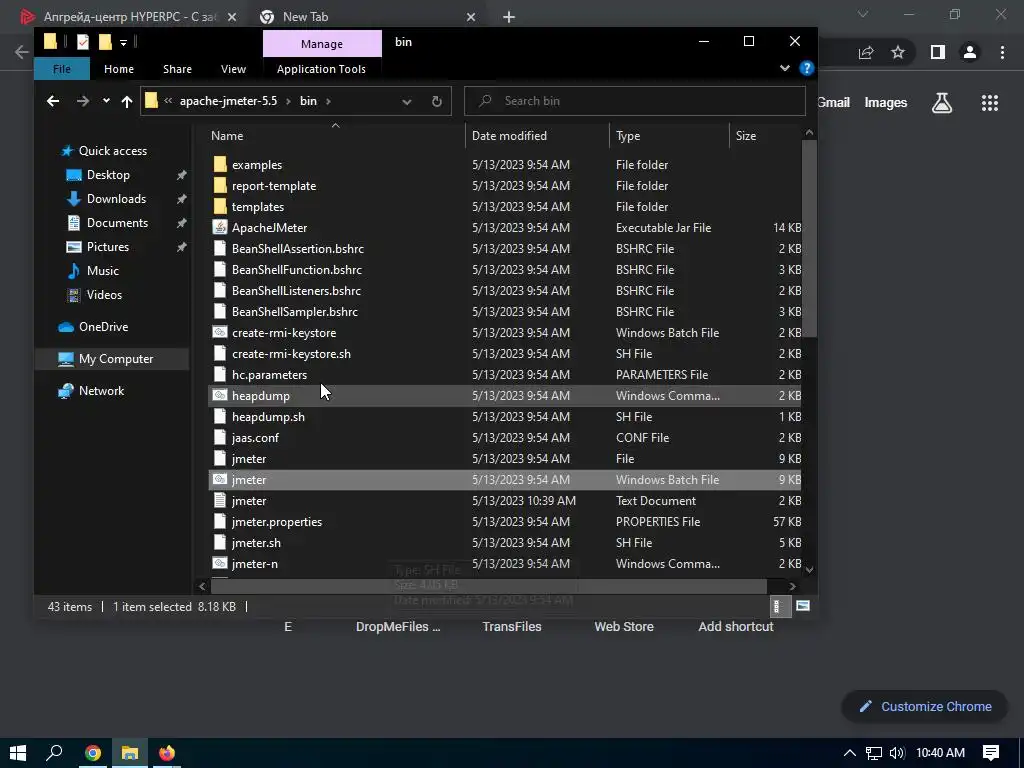Viewport: 1024px width, 768px height.
Task: Open Chrome profile icon
Action: tap(970, 52)
